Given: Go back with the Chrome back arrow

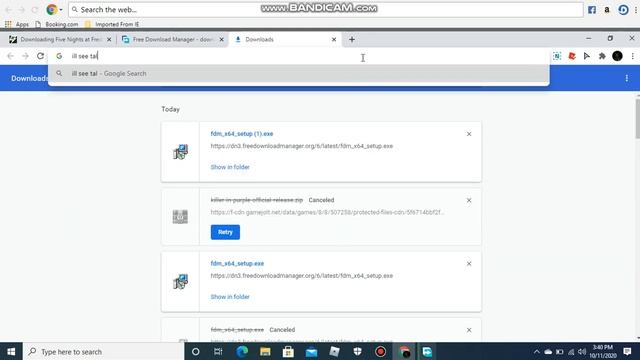Looking at the screenshot, I should click(x=11, y=56).
